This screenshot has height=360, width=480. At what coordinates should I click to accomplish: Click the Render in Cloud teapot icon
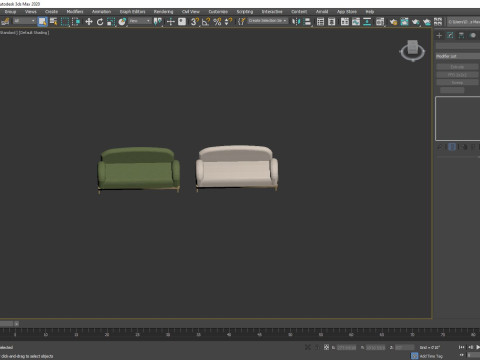[x=427, y=22]
